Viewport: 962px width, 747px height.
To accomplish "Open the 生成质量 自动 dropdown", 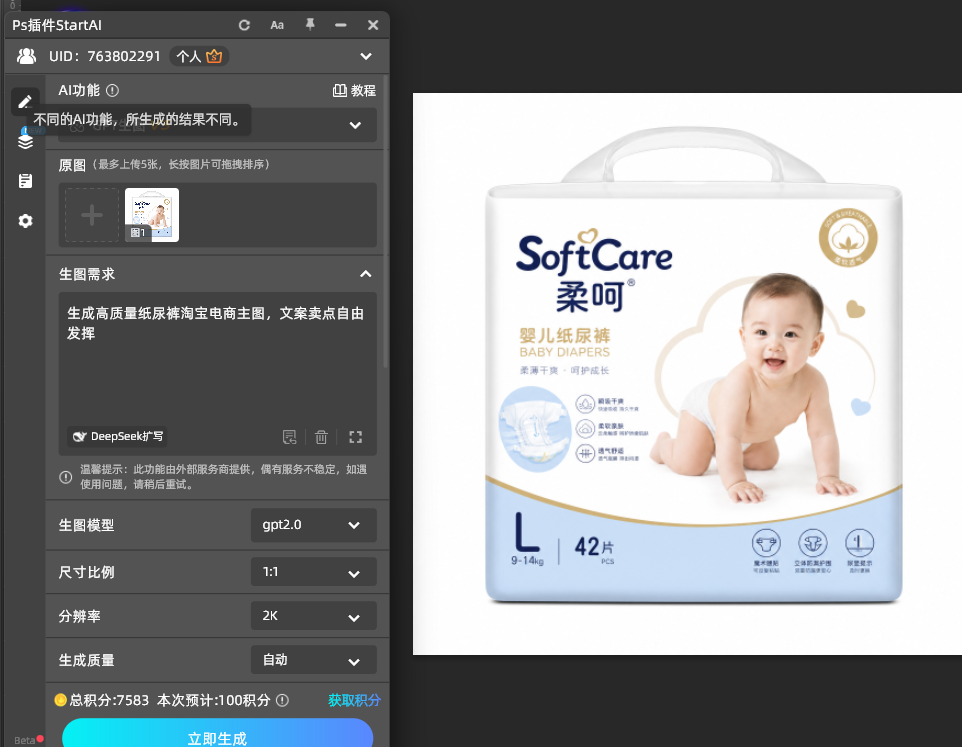I will (314, 660).
